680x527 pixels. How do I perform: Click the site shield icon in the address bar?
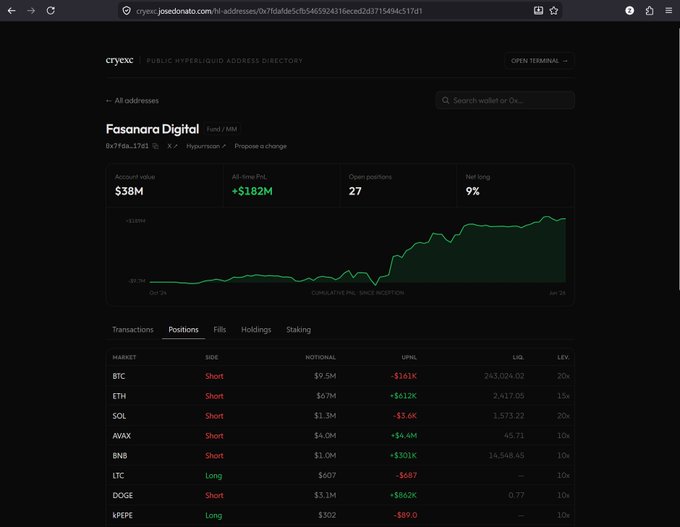click(x=126, y=11)
